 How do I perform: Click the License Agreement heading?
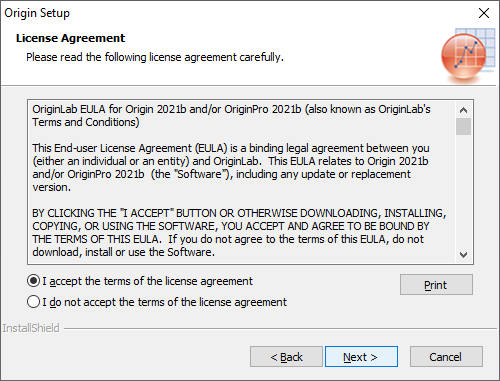click(70, 38)
